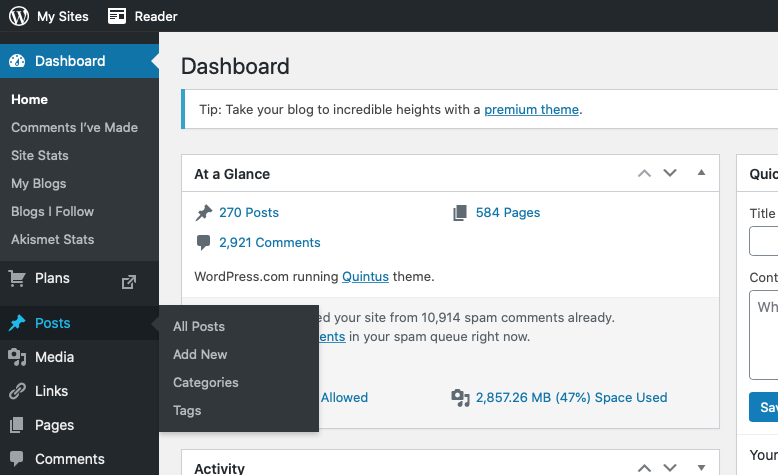
Task: Select All Posts from Posts submenu
Action: (x=199, y=326)
